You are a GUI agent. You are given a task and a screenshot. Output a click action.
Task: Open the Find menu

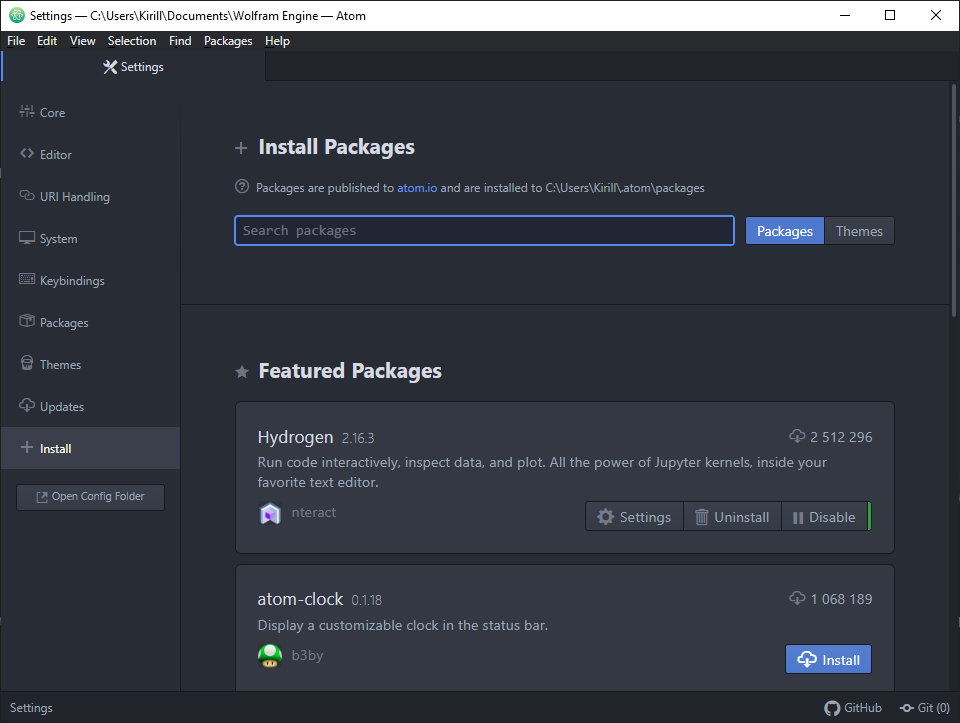point(180,41)
